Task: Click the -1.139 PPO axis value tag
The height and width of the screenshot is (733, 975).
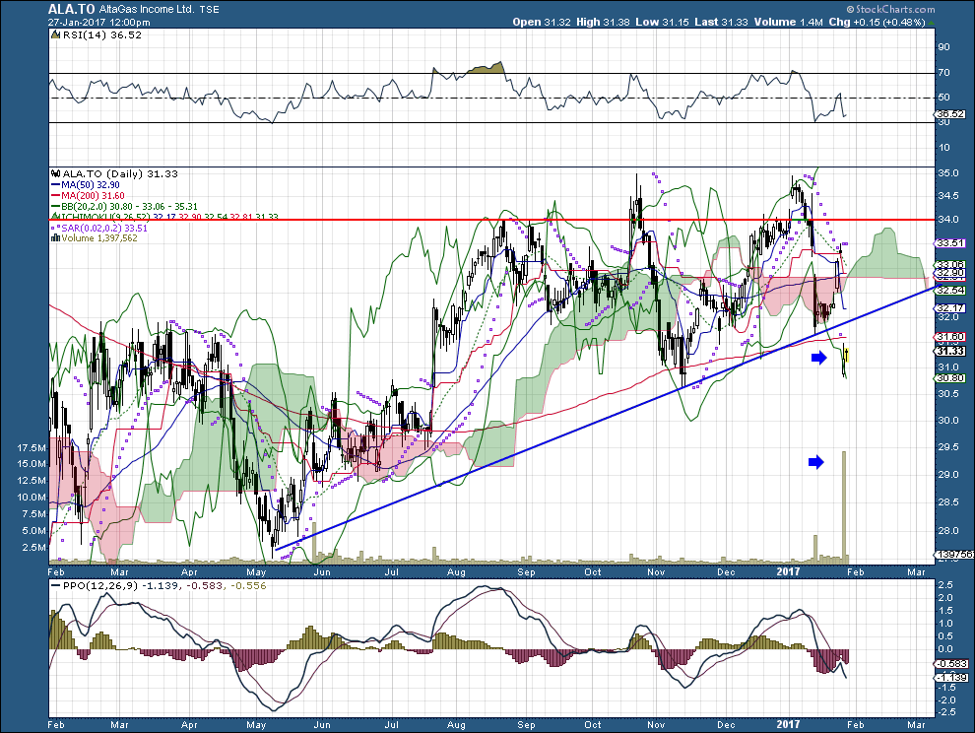Action: coord(952,678)
